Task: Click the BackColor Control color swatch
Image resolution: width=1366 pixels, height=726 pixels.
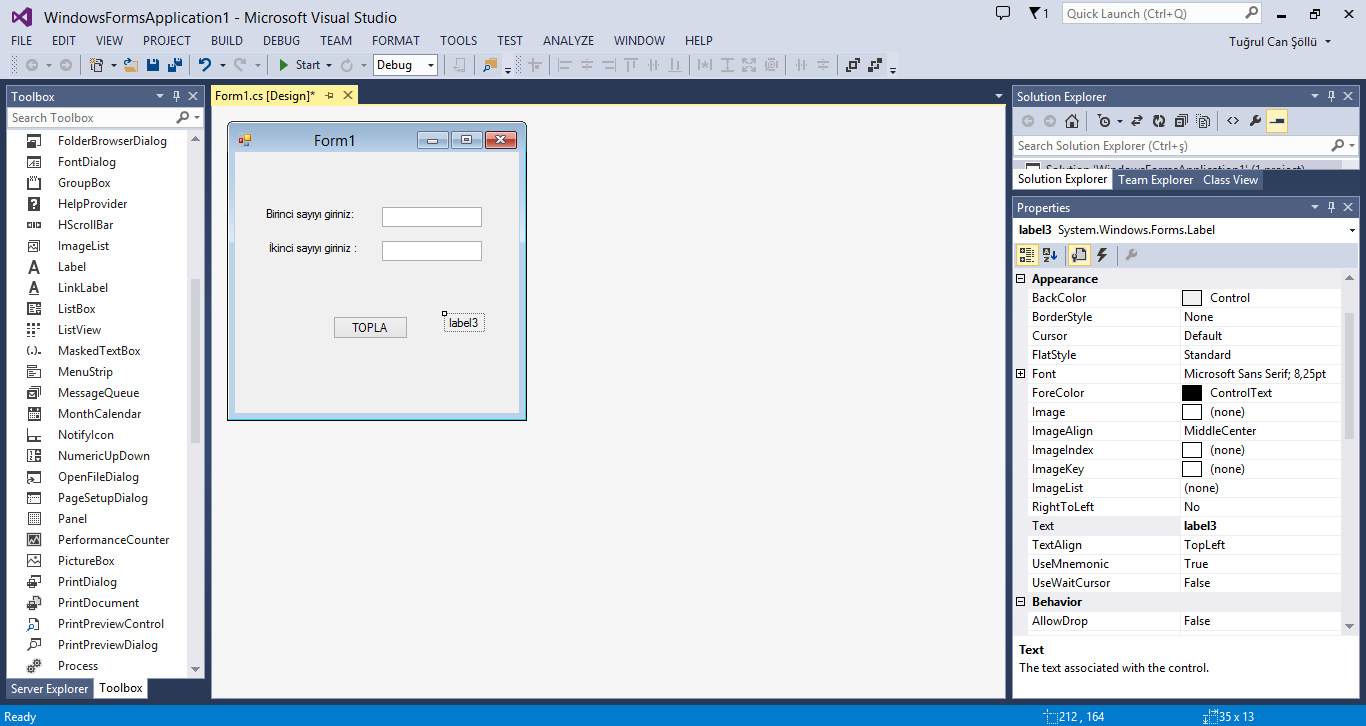Action: 1192,298
